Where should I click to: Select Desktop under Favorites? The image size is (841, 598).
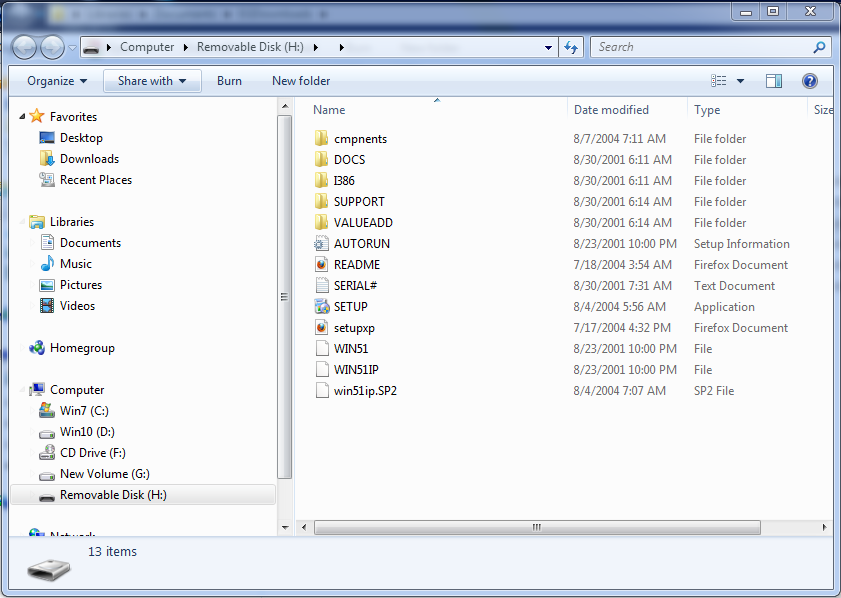81,138
